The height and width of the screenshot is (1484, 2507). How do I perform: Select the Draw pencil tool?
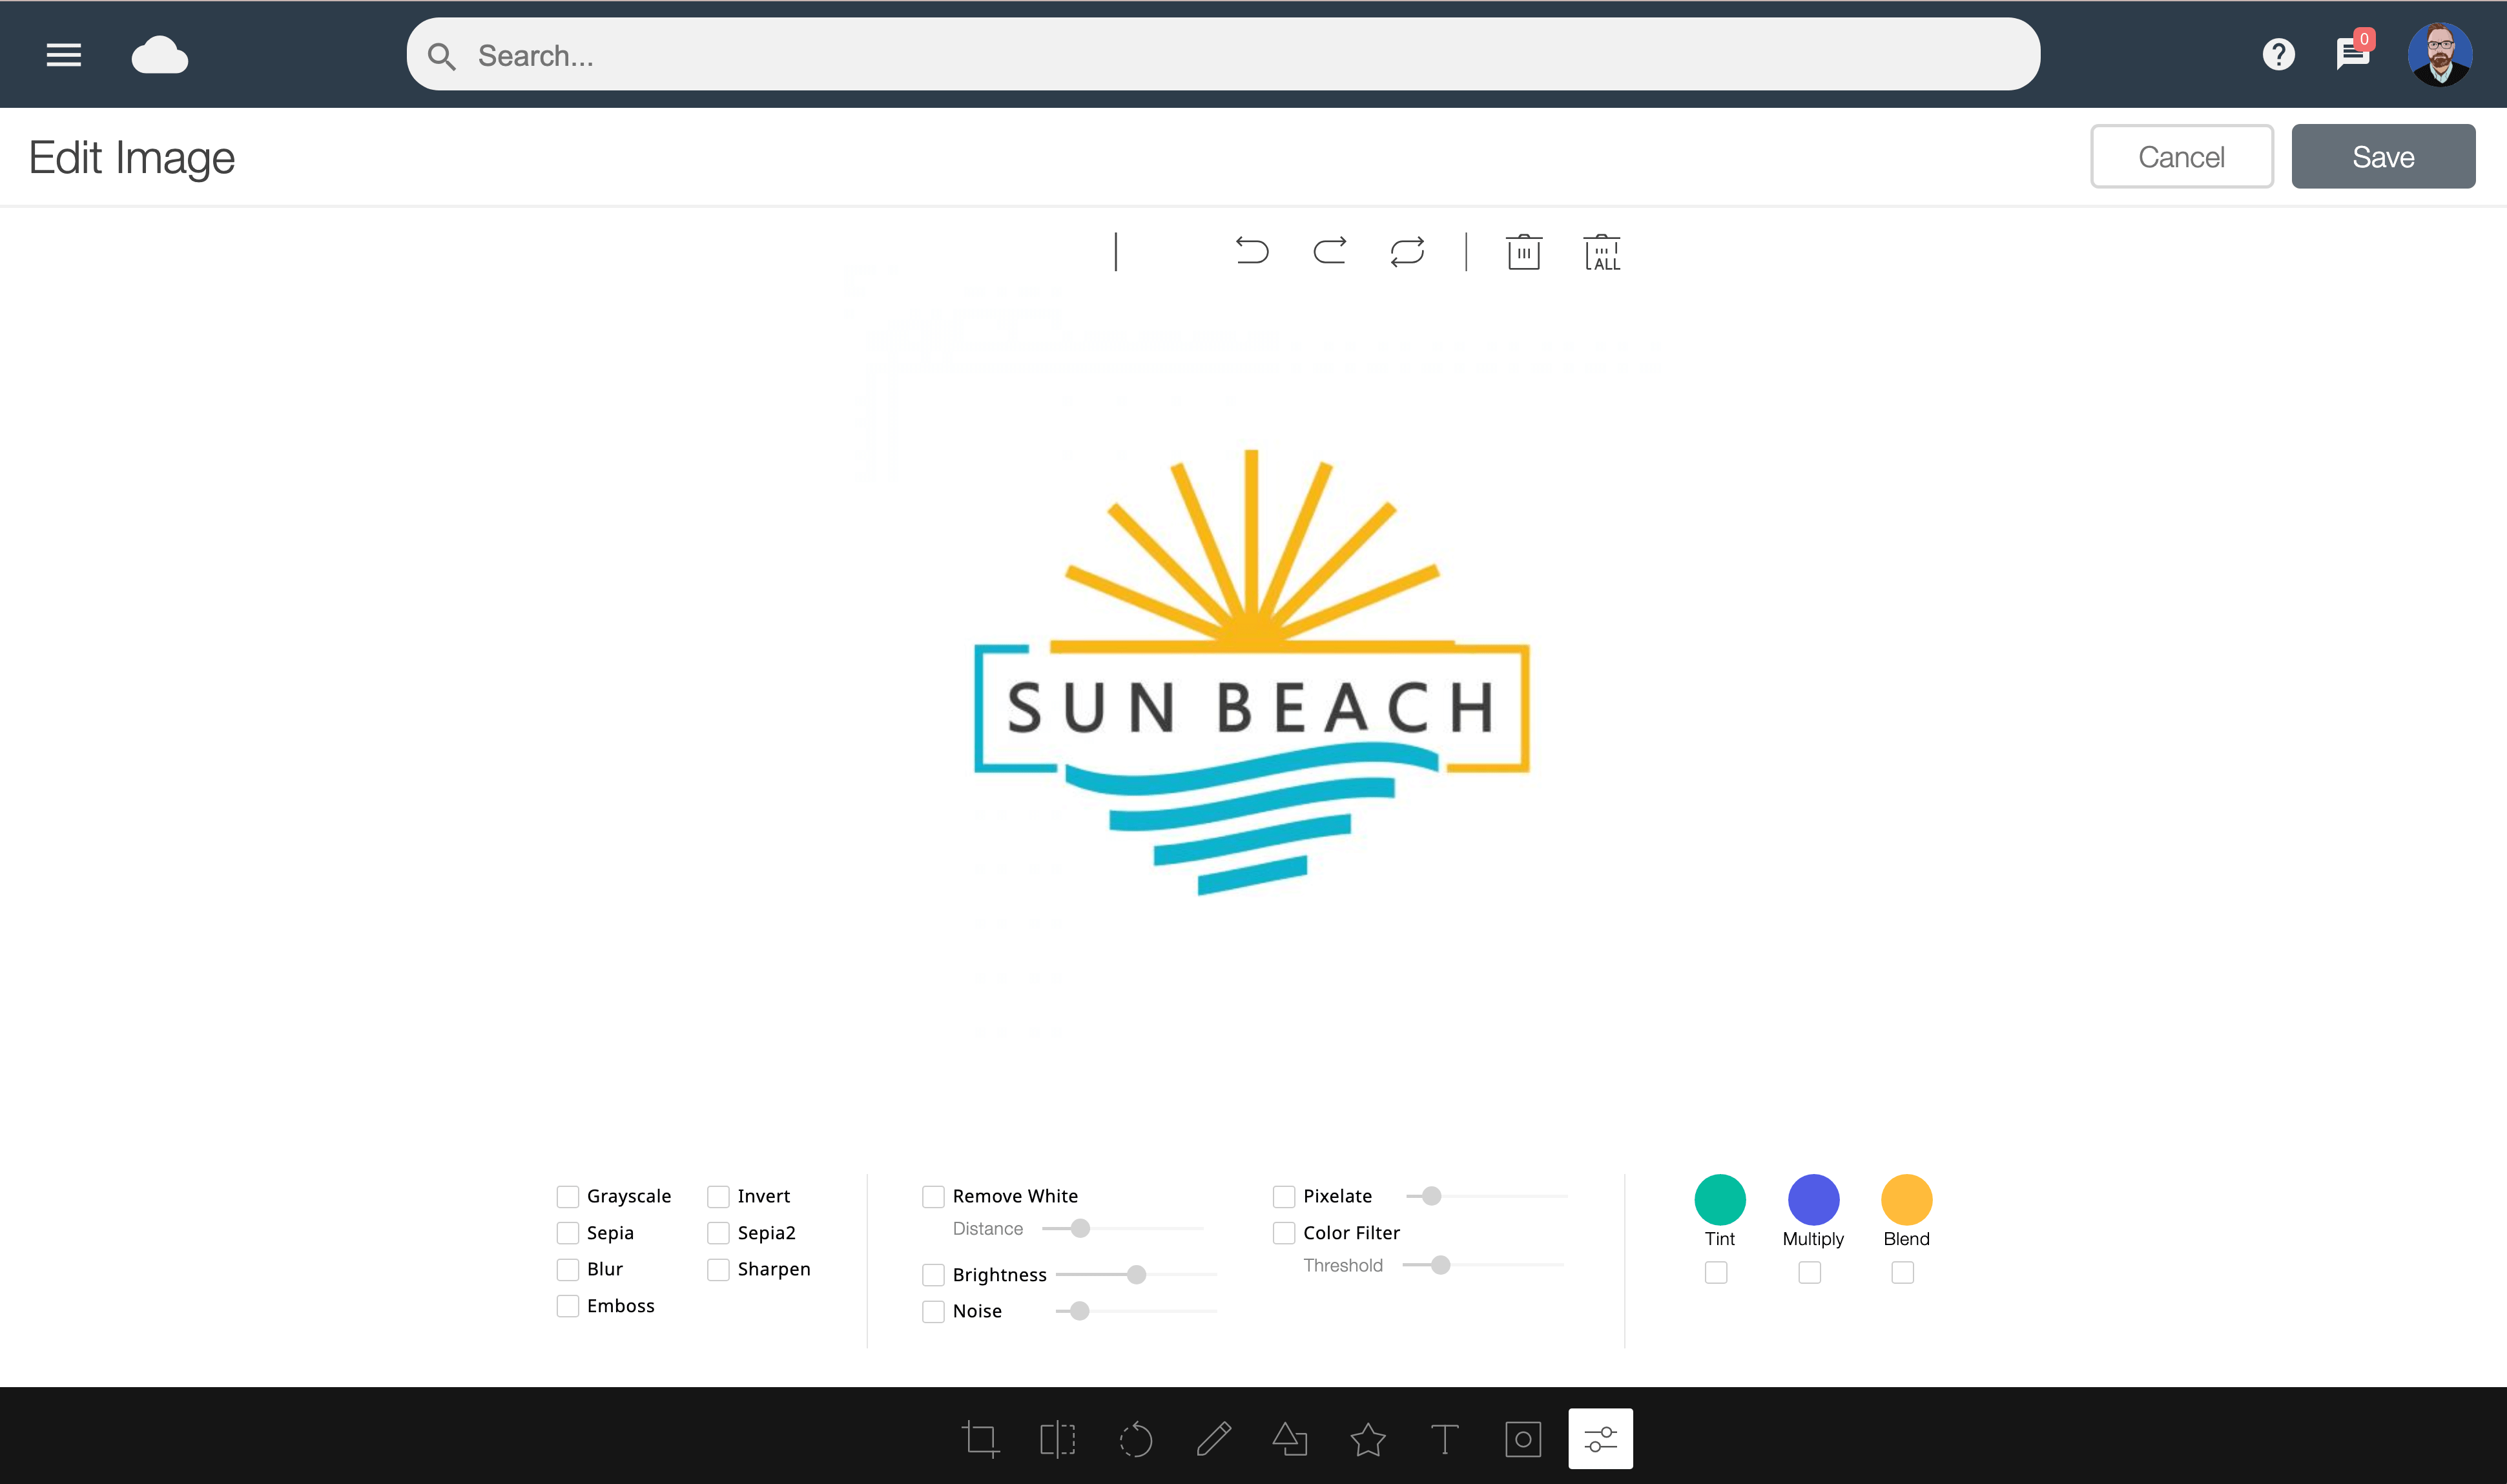[1213, 1439]
